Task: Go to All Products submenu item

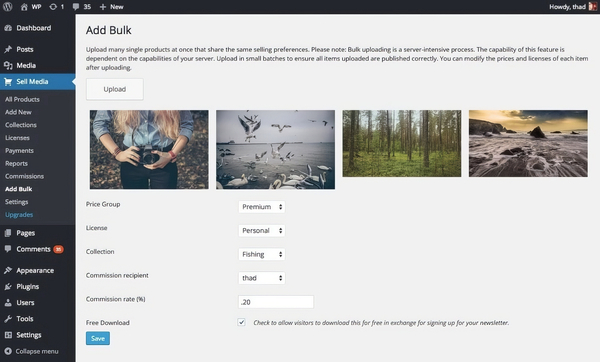Action: (22, 99)
